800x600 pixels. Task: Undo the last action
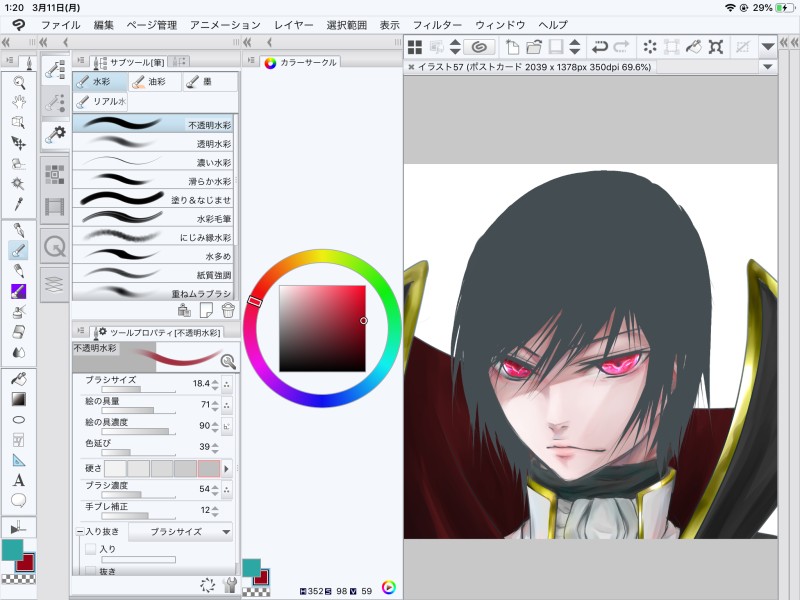(599, 47)
